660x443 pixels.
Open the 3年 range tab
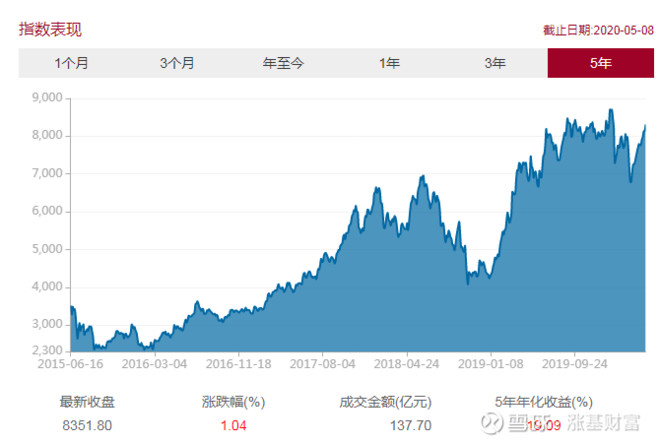[x=495, y=63]
